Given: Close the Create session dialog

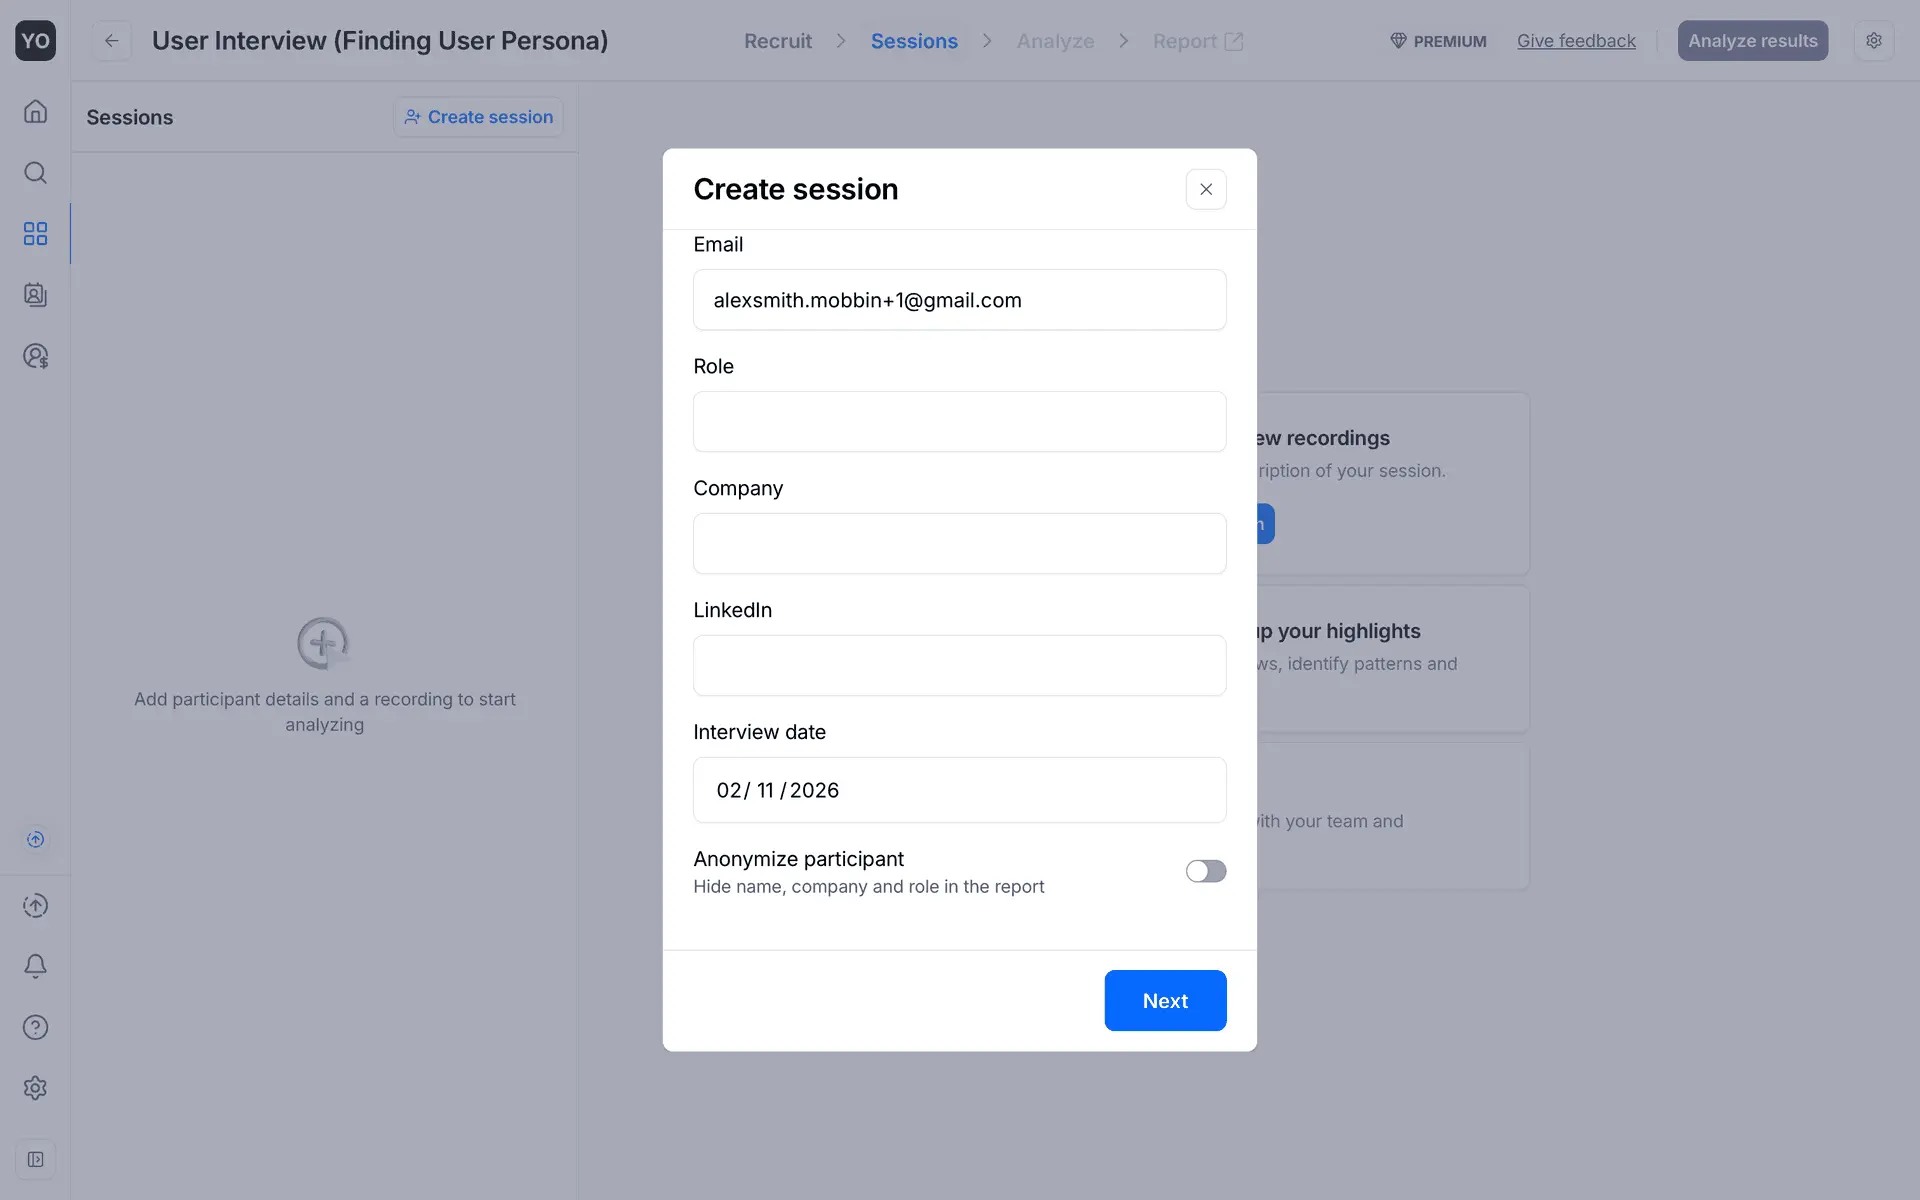Looking at the screenshot, I should (x=1205, y=189).
